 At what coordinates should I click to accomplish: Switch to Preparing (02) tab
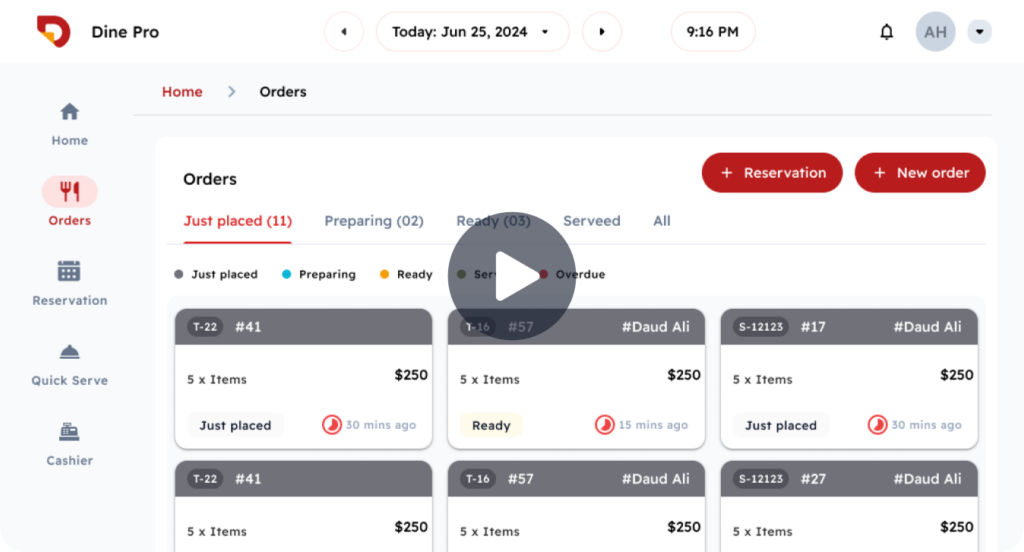point(374,221)
